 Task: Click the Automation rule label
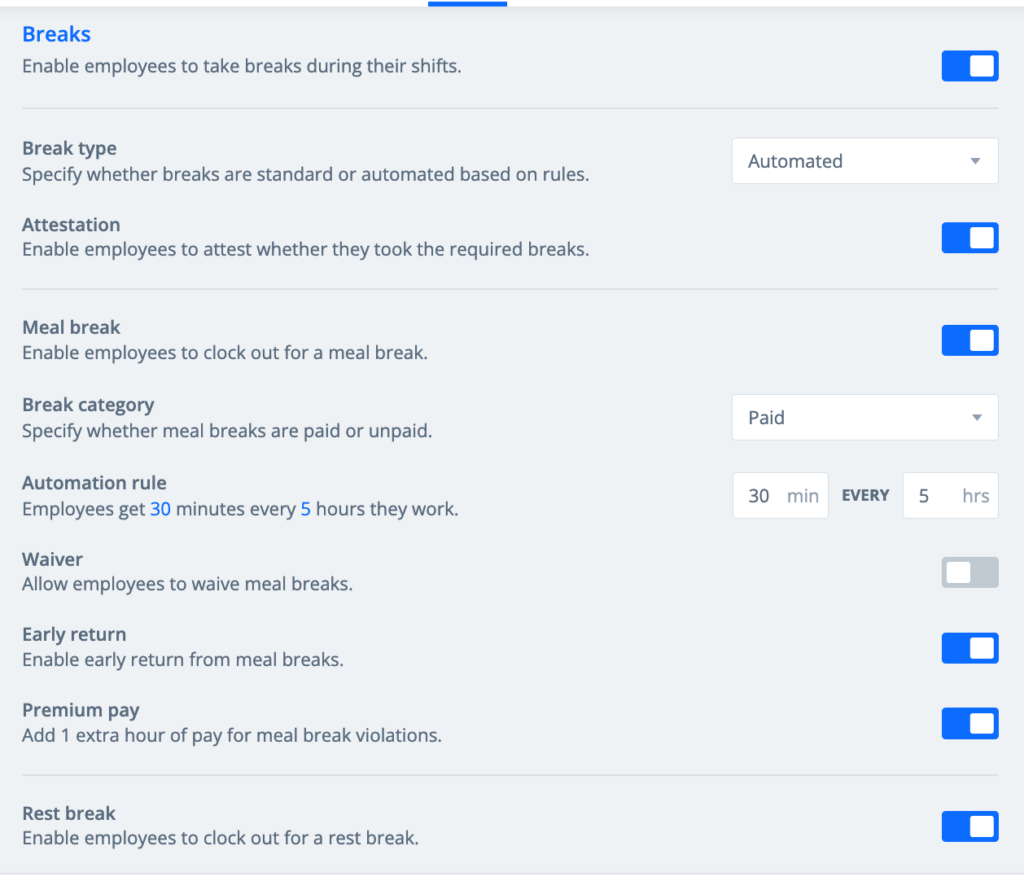pos(94,483)
